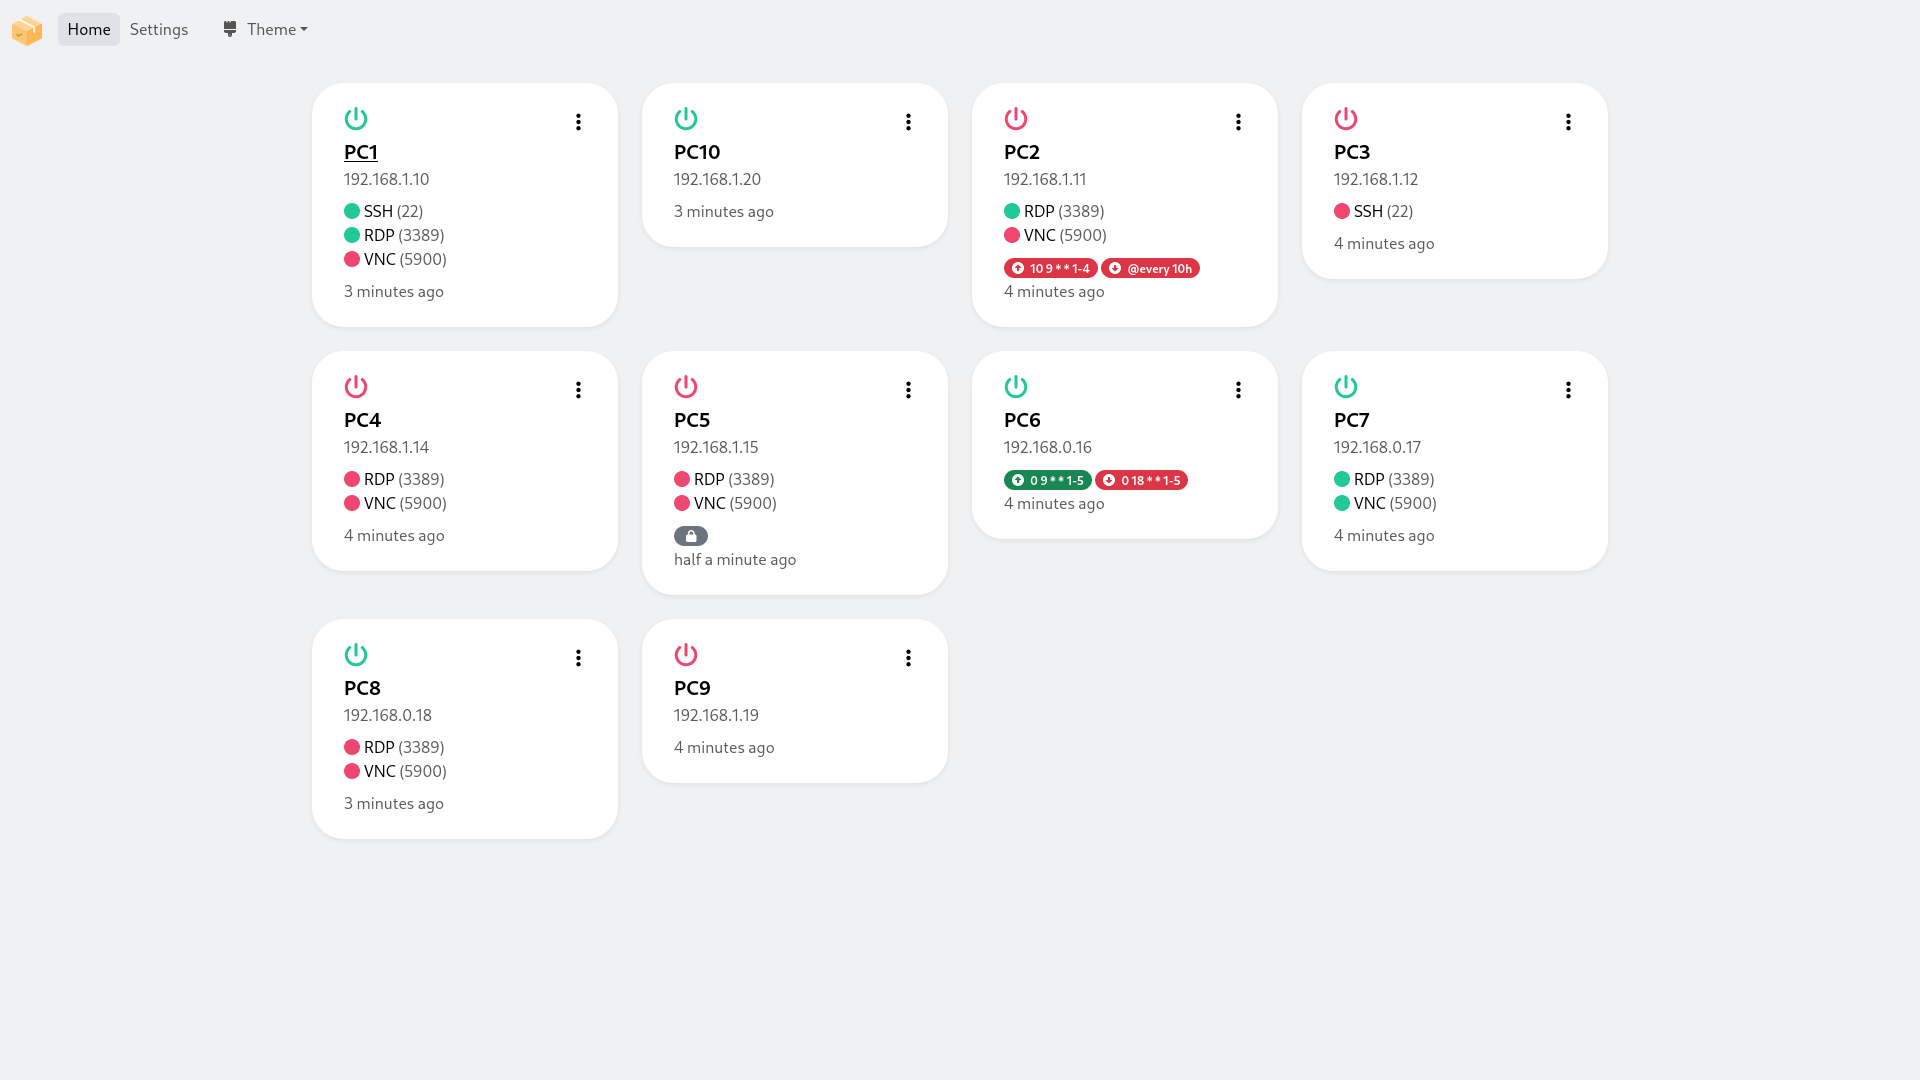Open the PC1 device link
The height and width of the screenshot is (1080, 1920).
361,152
